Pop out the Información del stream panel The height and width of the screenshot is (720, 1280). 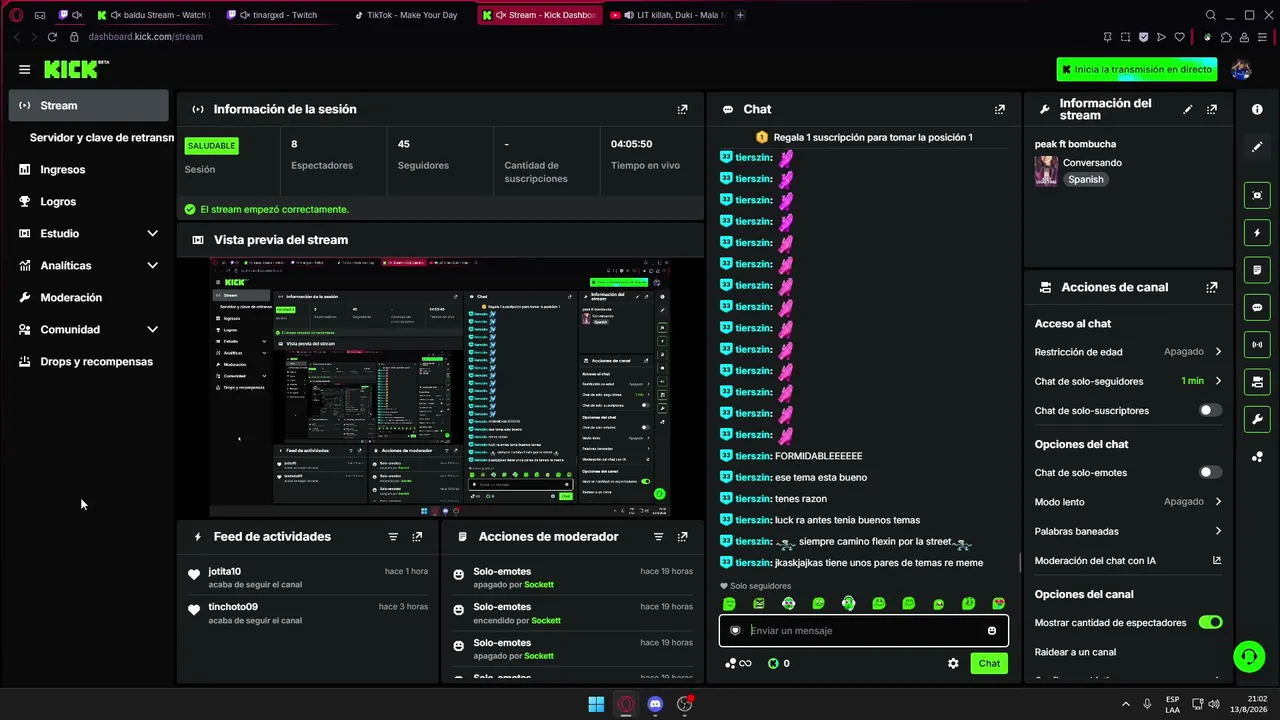click(1212, 109)
